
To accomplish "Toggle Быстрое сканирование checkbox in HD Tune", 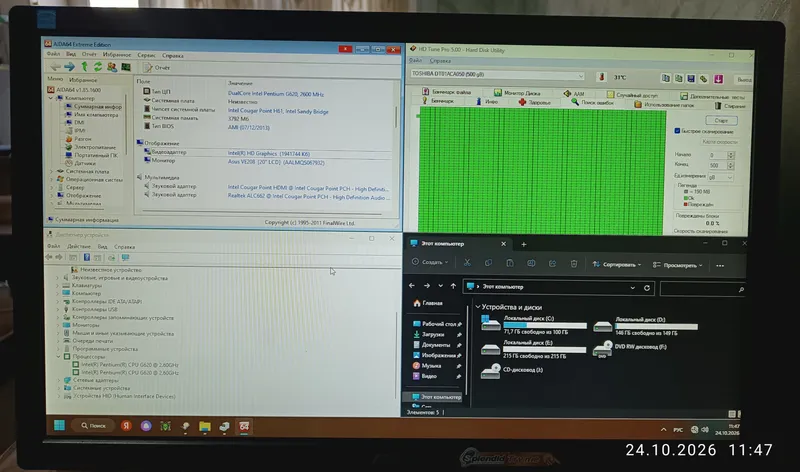I will (x=677, y=131).
